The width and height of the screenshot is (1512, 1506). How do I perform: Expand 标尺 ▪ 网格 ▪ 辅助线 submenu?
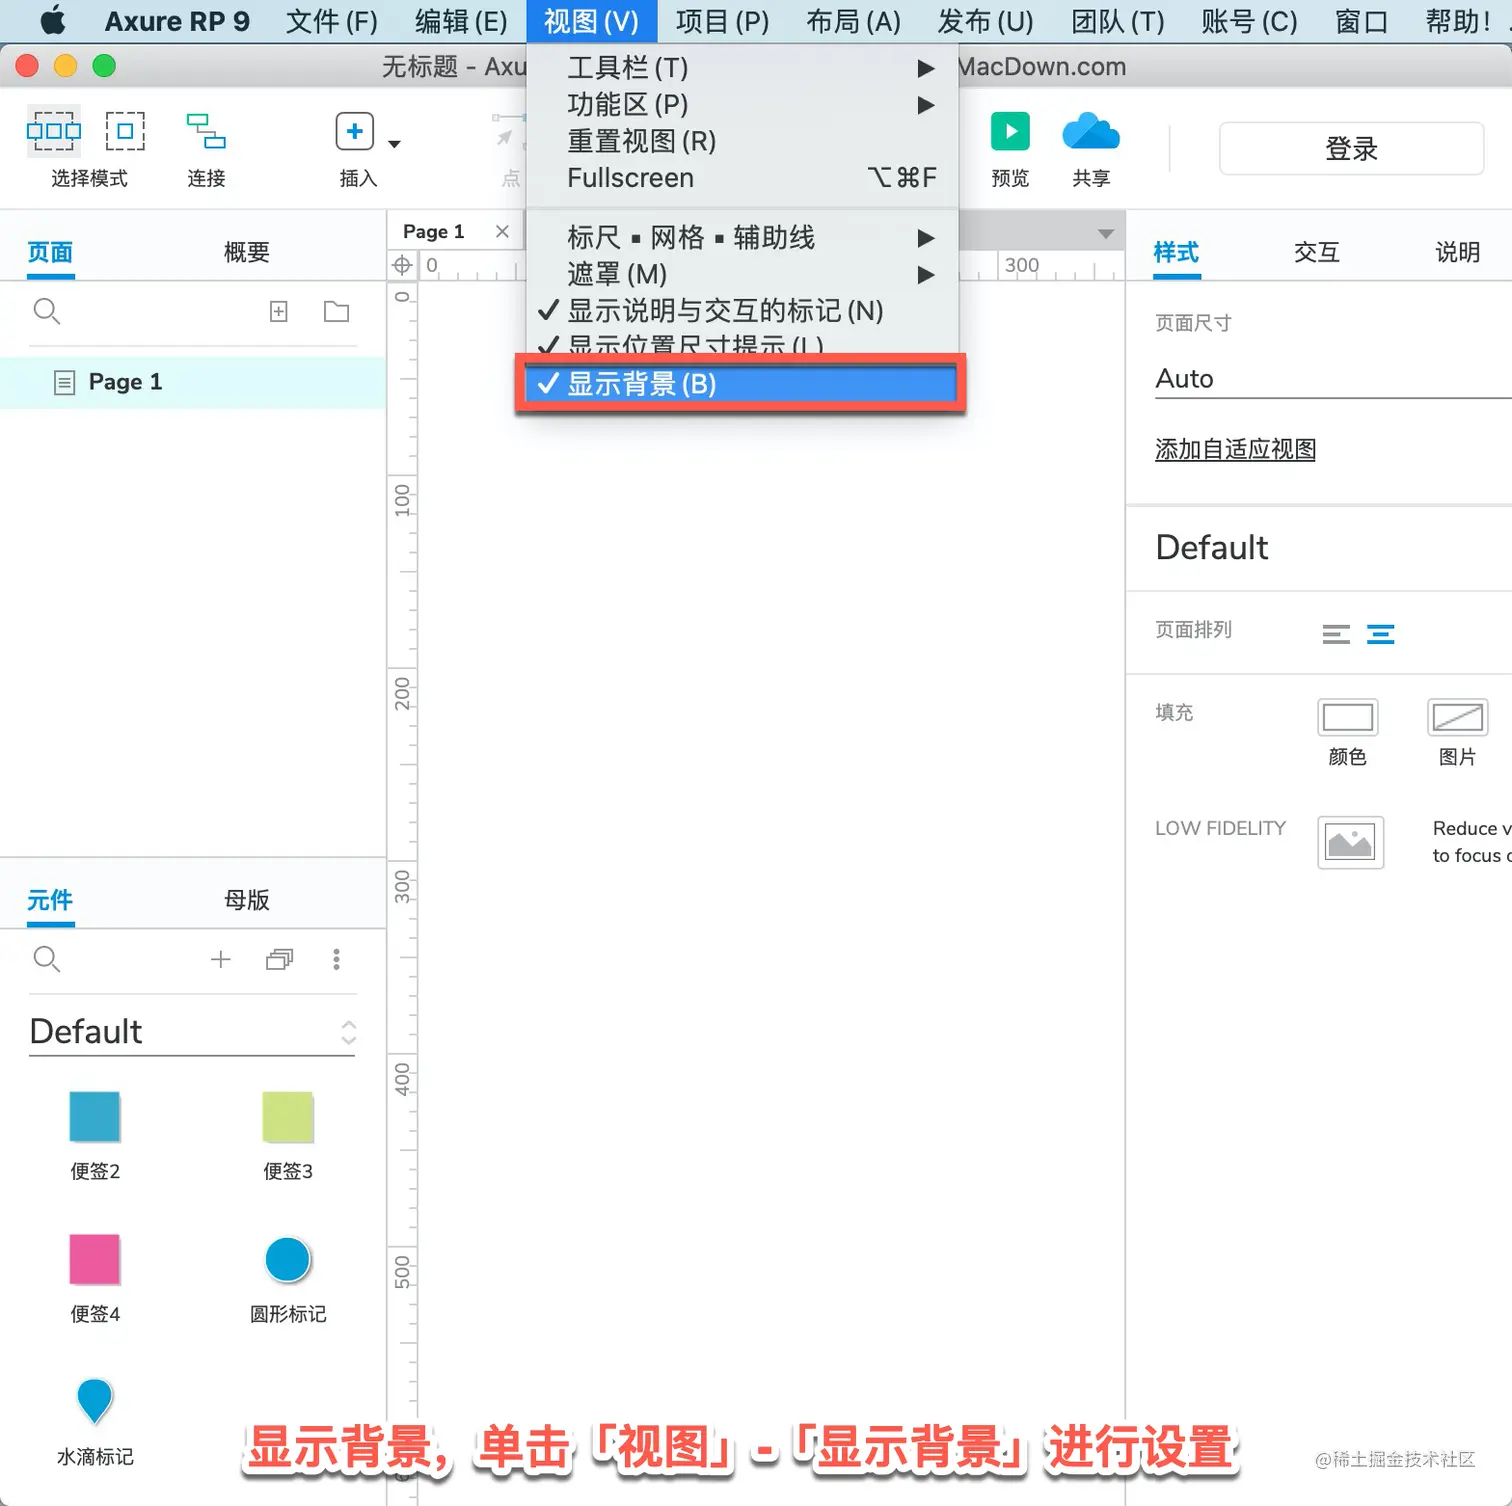[742, 238]
